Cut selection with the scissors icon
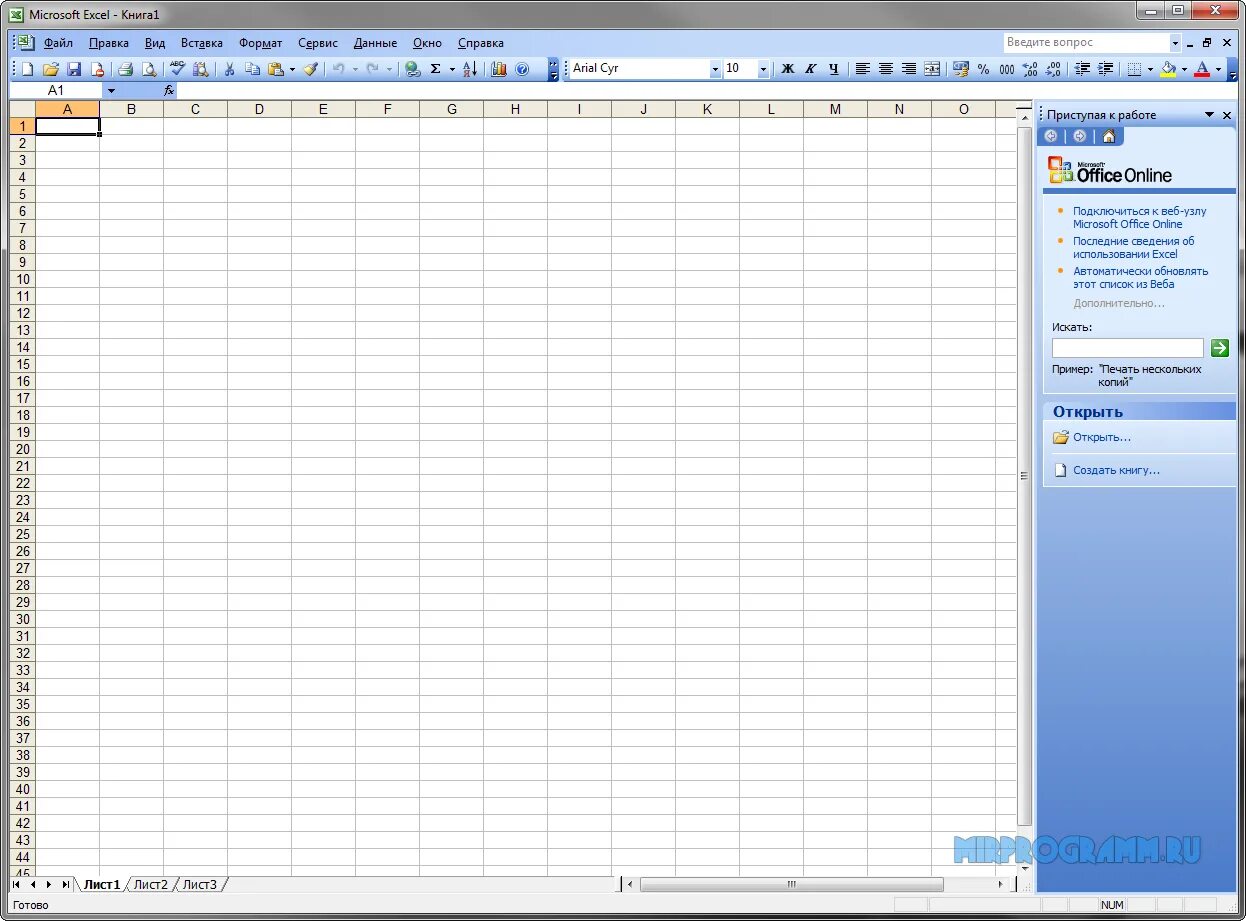 pyautogui.click(x=229, y=69)
